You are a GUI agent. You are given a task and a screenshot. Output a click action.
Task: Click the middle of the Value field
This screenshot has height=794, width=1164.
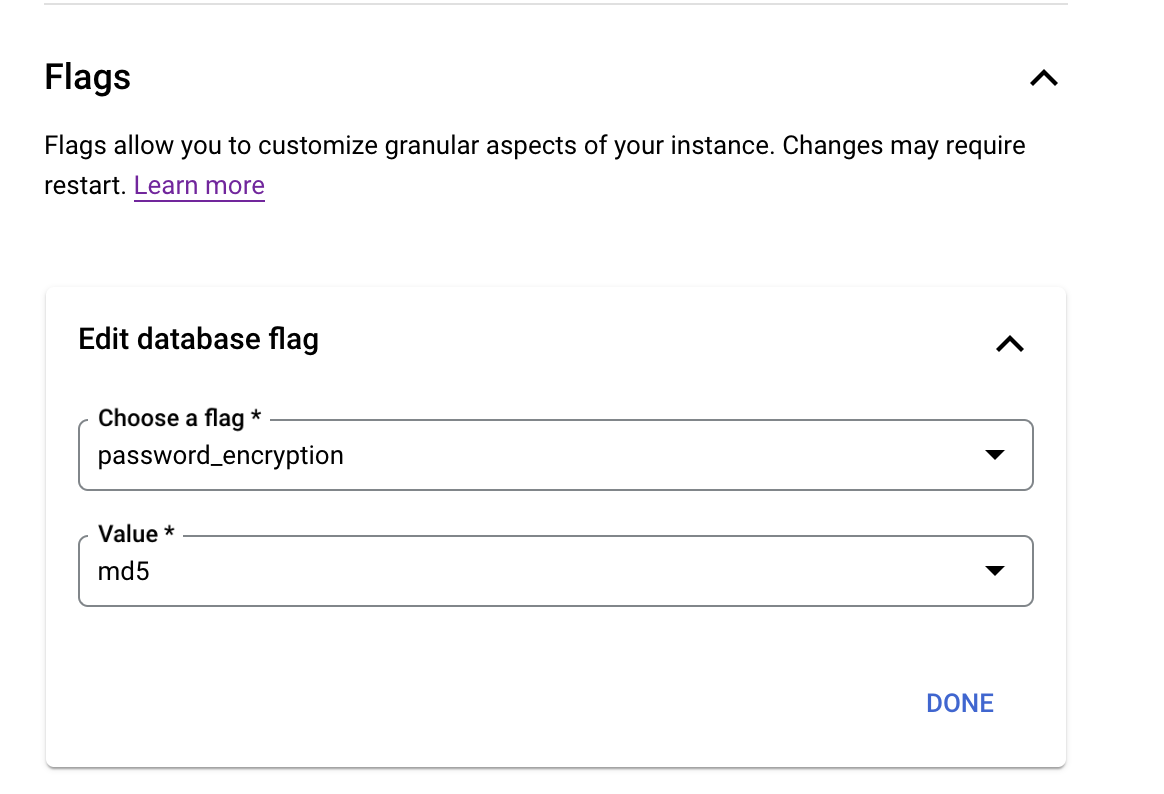tap(555, 572)
